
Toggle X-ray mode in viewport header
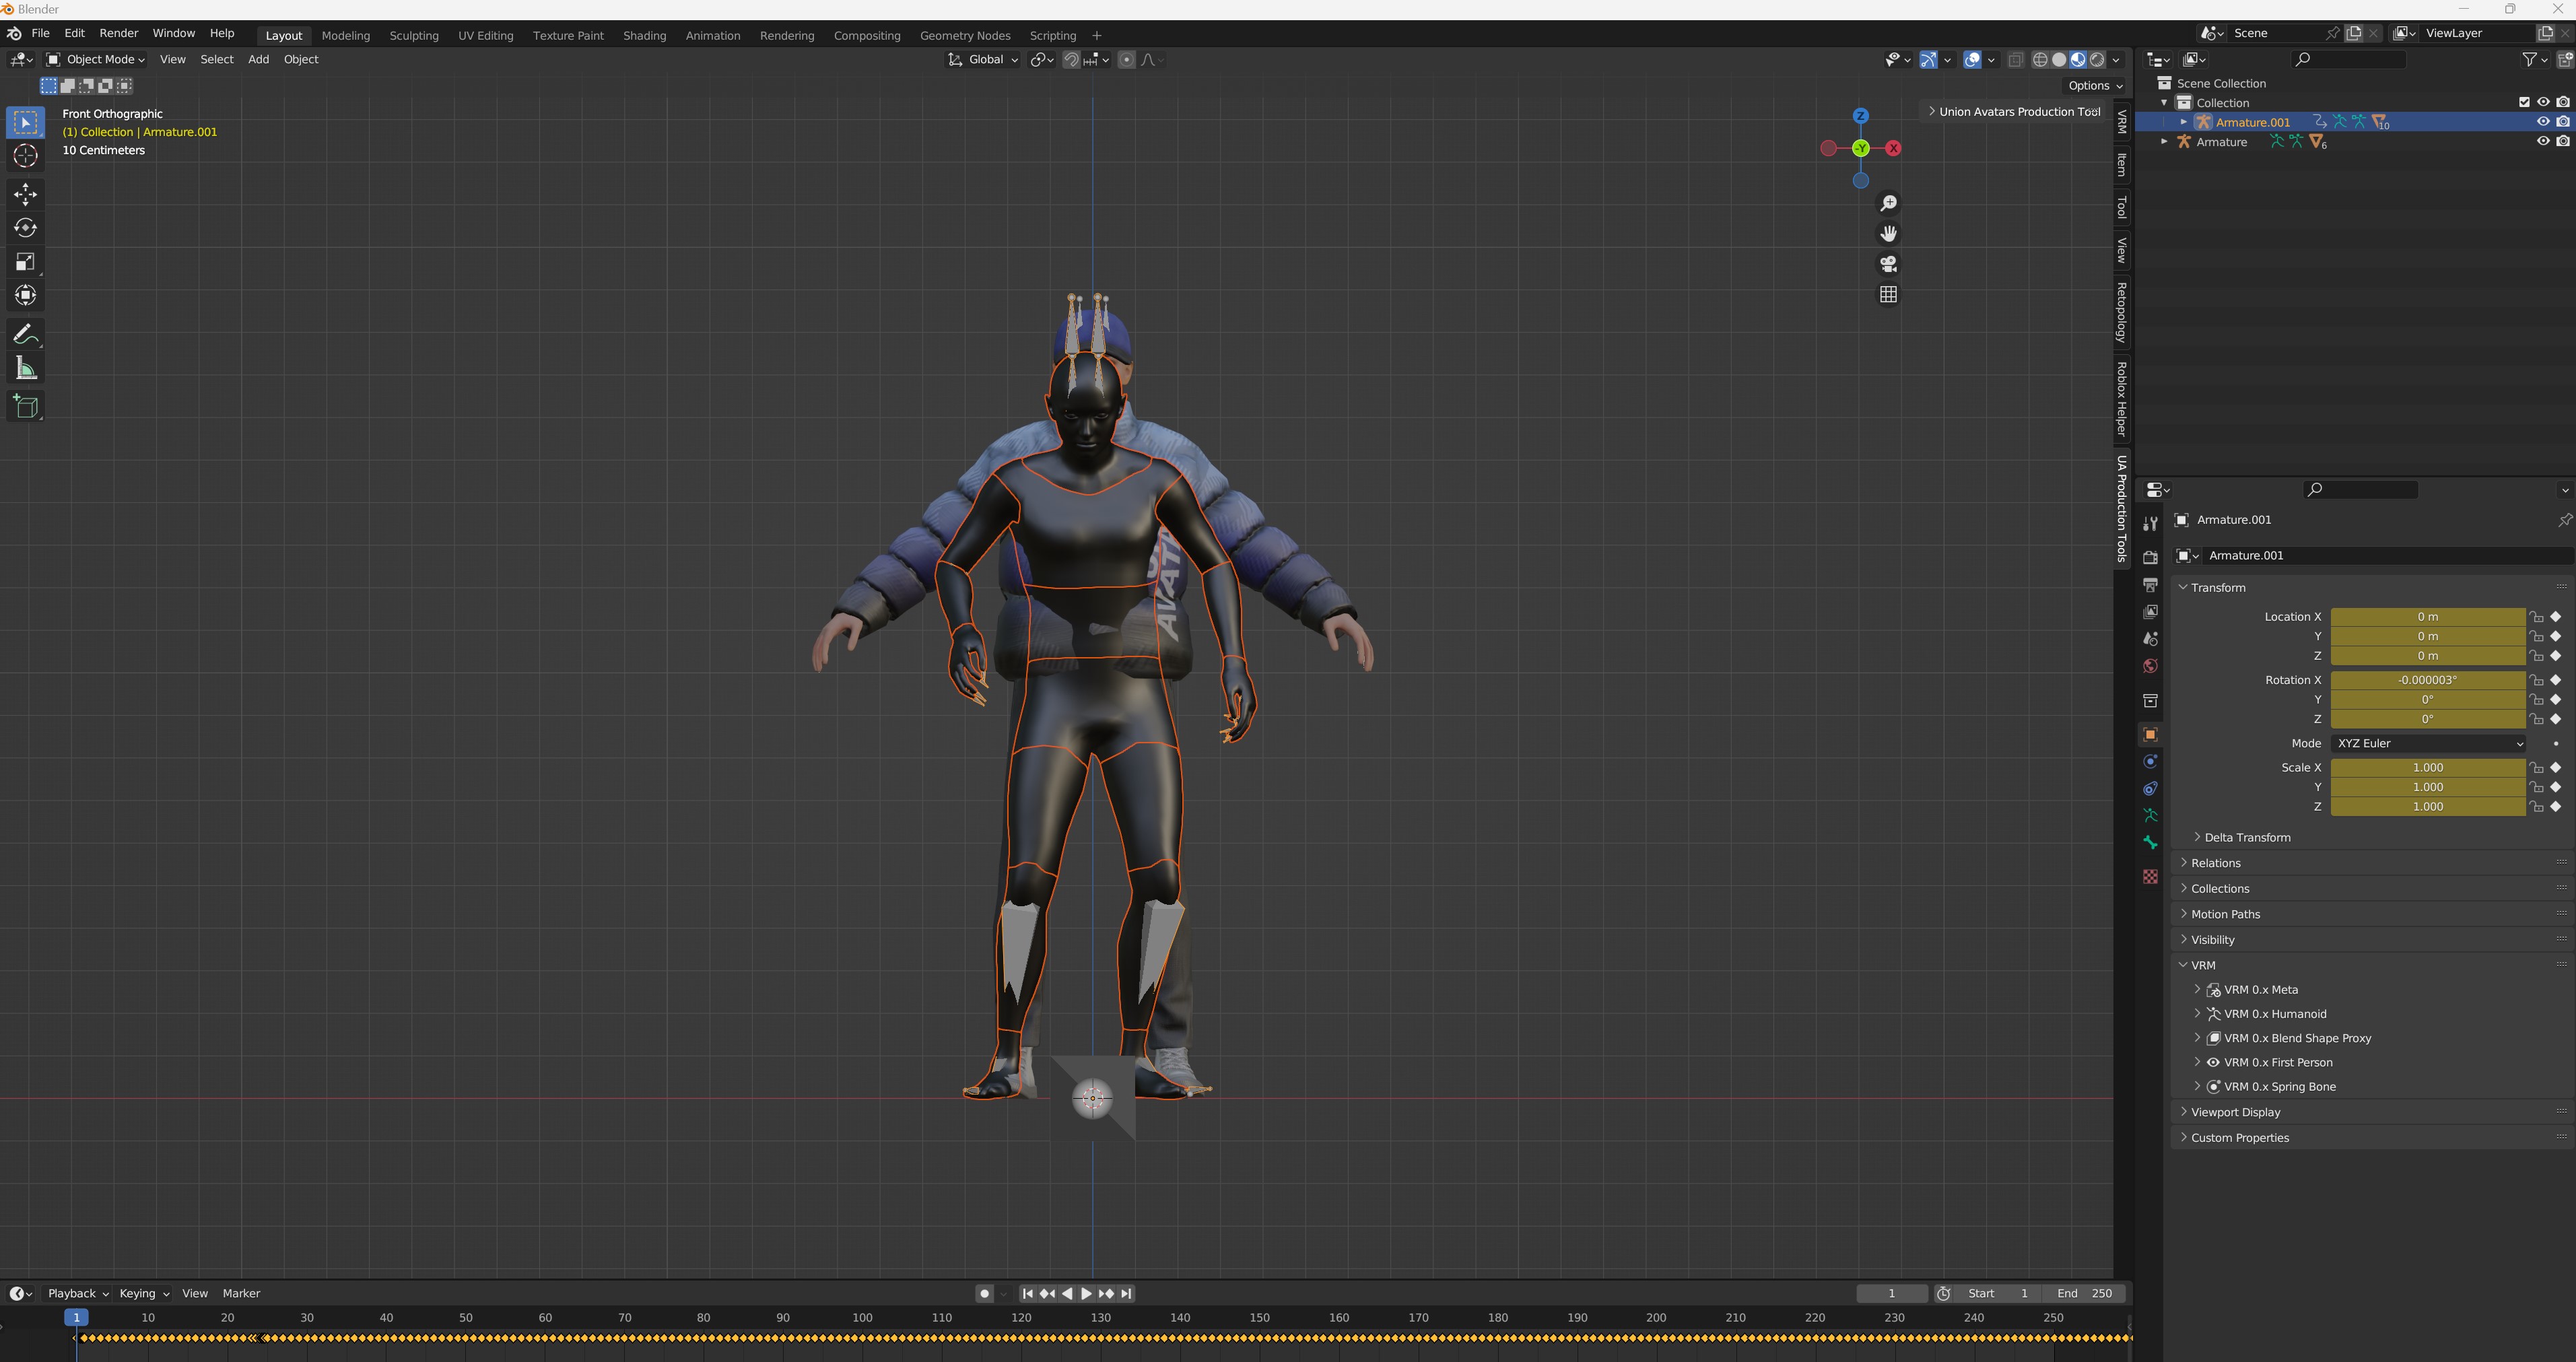pyautogui.click(x=2015, y=60)
